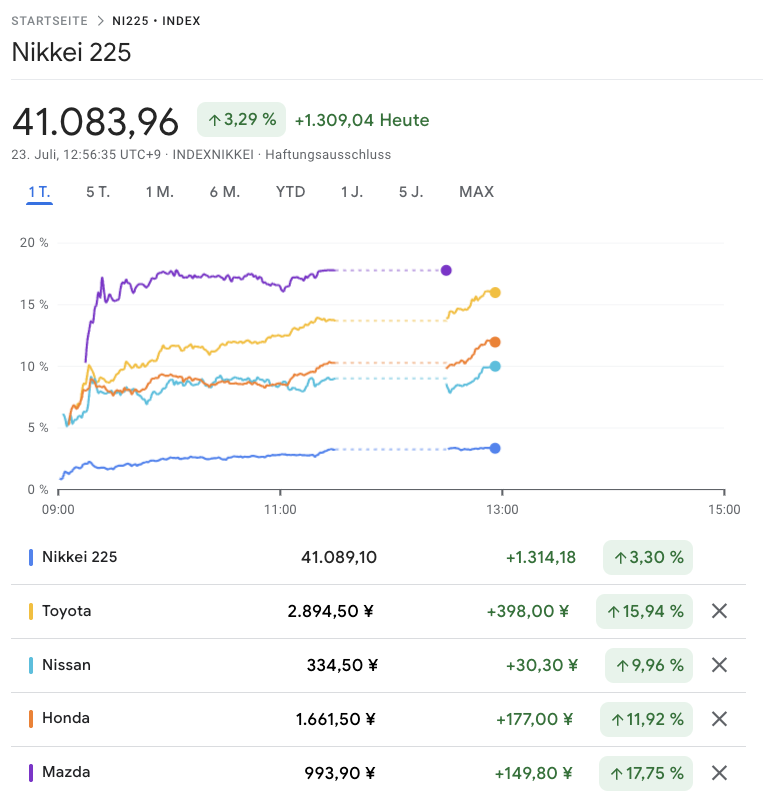
Task: Click the Nikkei value 41.089,10
Action: tap(339, 557)
